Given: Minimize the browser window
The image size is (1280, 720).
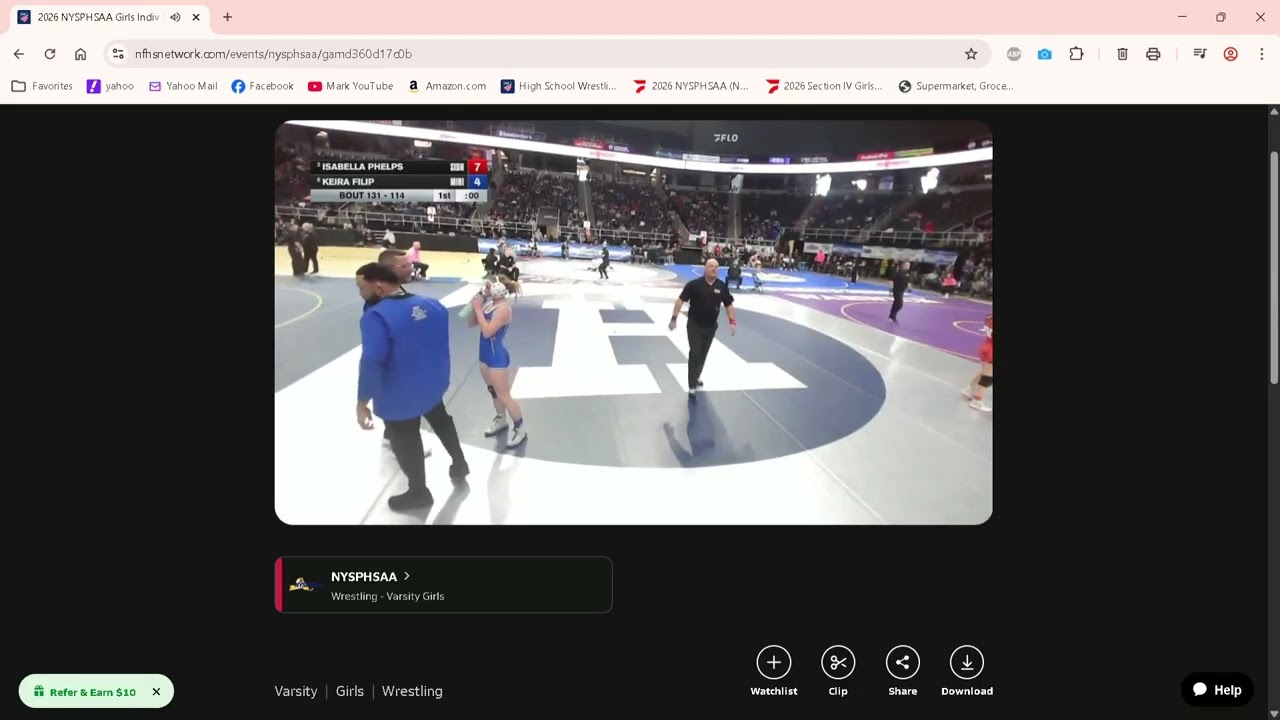Looking at the screenshot, I should (1182, 17).
